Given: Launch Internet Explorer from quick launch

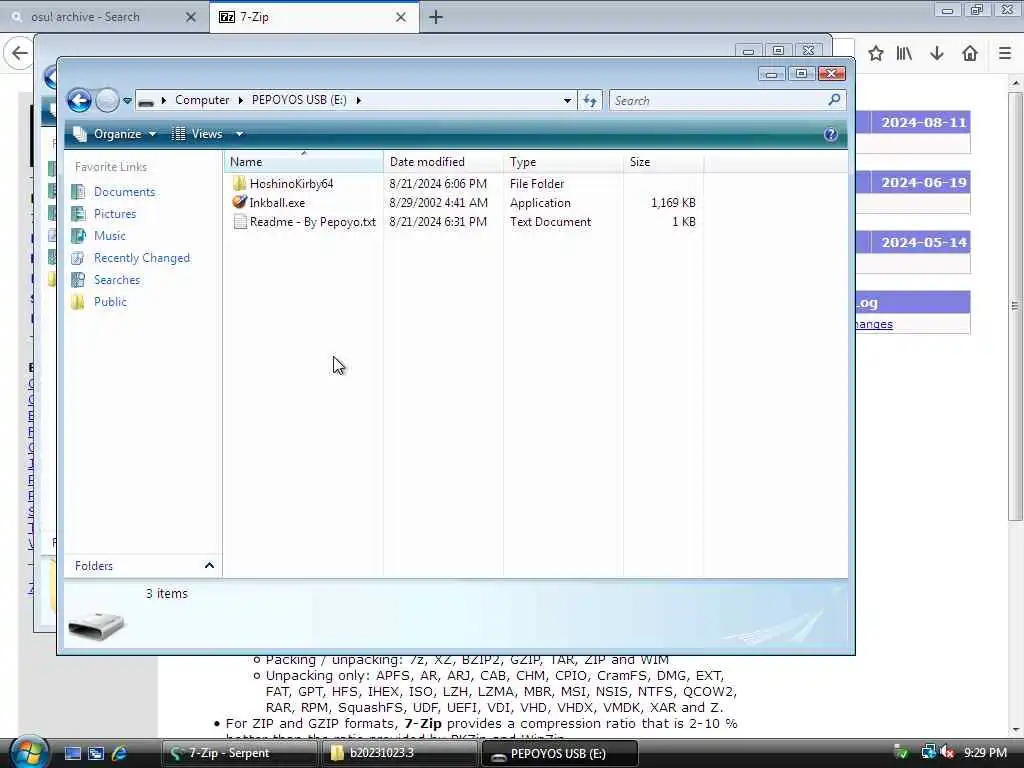Looking at the screenshot, I should pyautogui.click(x=119, y=754).
